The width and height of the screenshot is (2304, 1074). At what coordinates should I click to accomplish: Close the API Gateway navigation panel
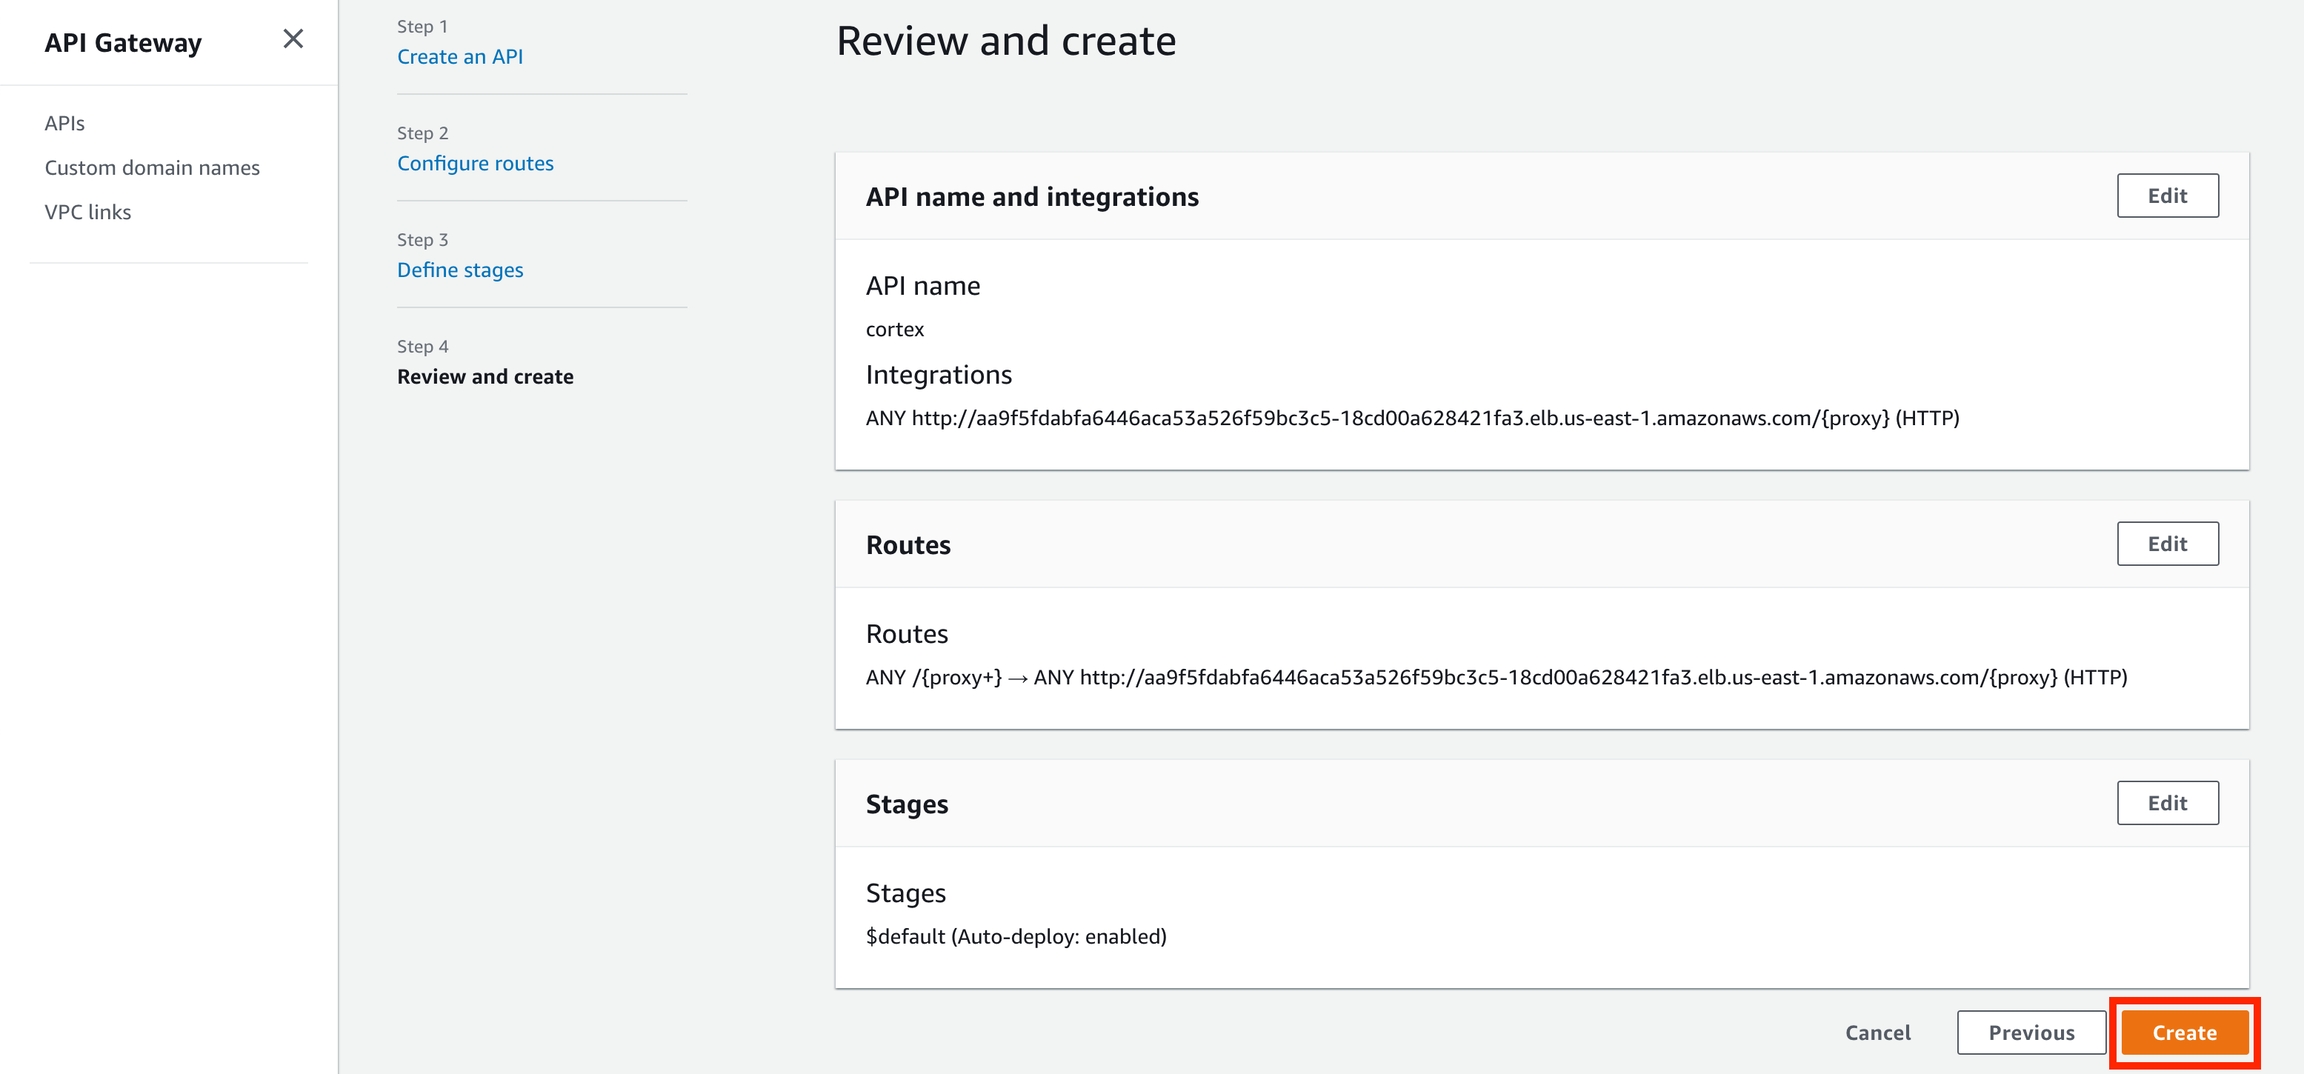[292, 39]
